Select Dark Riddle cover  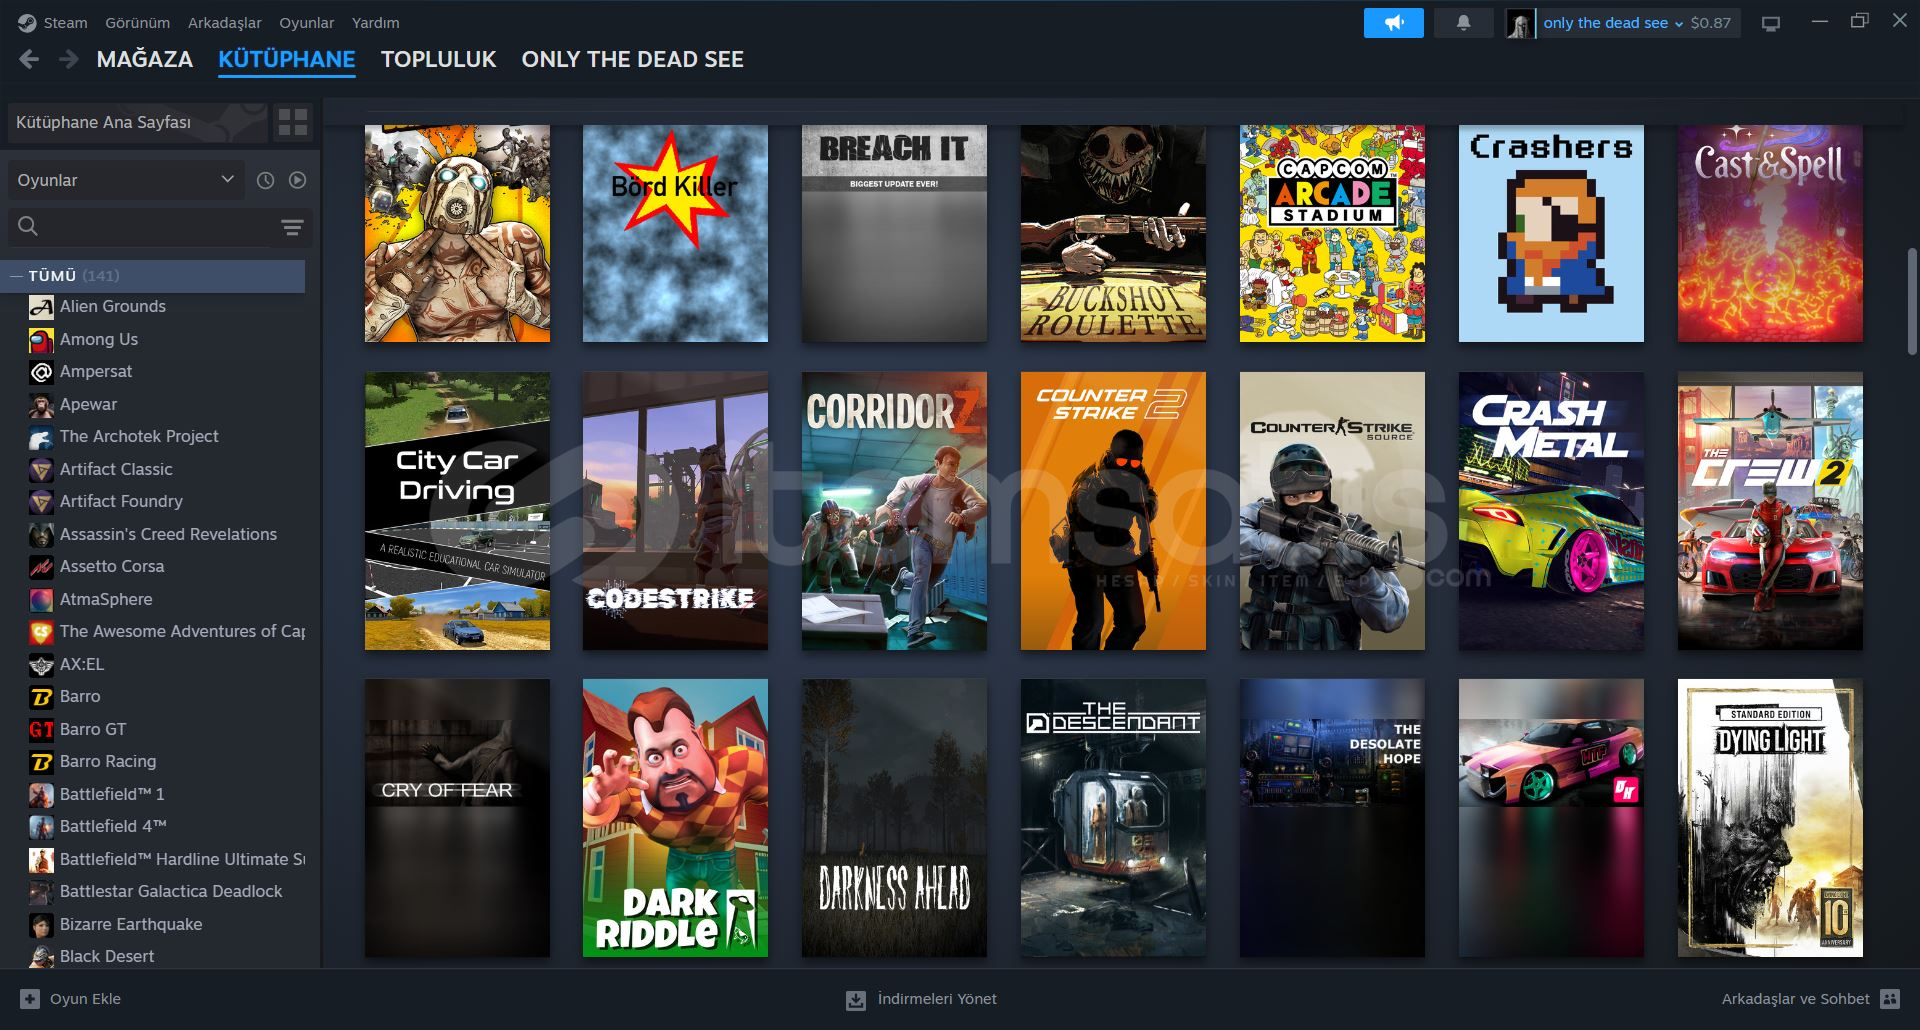(x=675, y=818)
